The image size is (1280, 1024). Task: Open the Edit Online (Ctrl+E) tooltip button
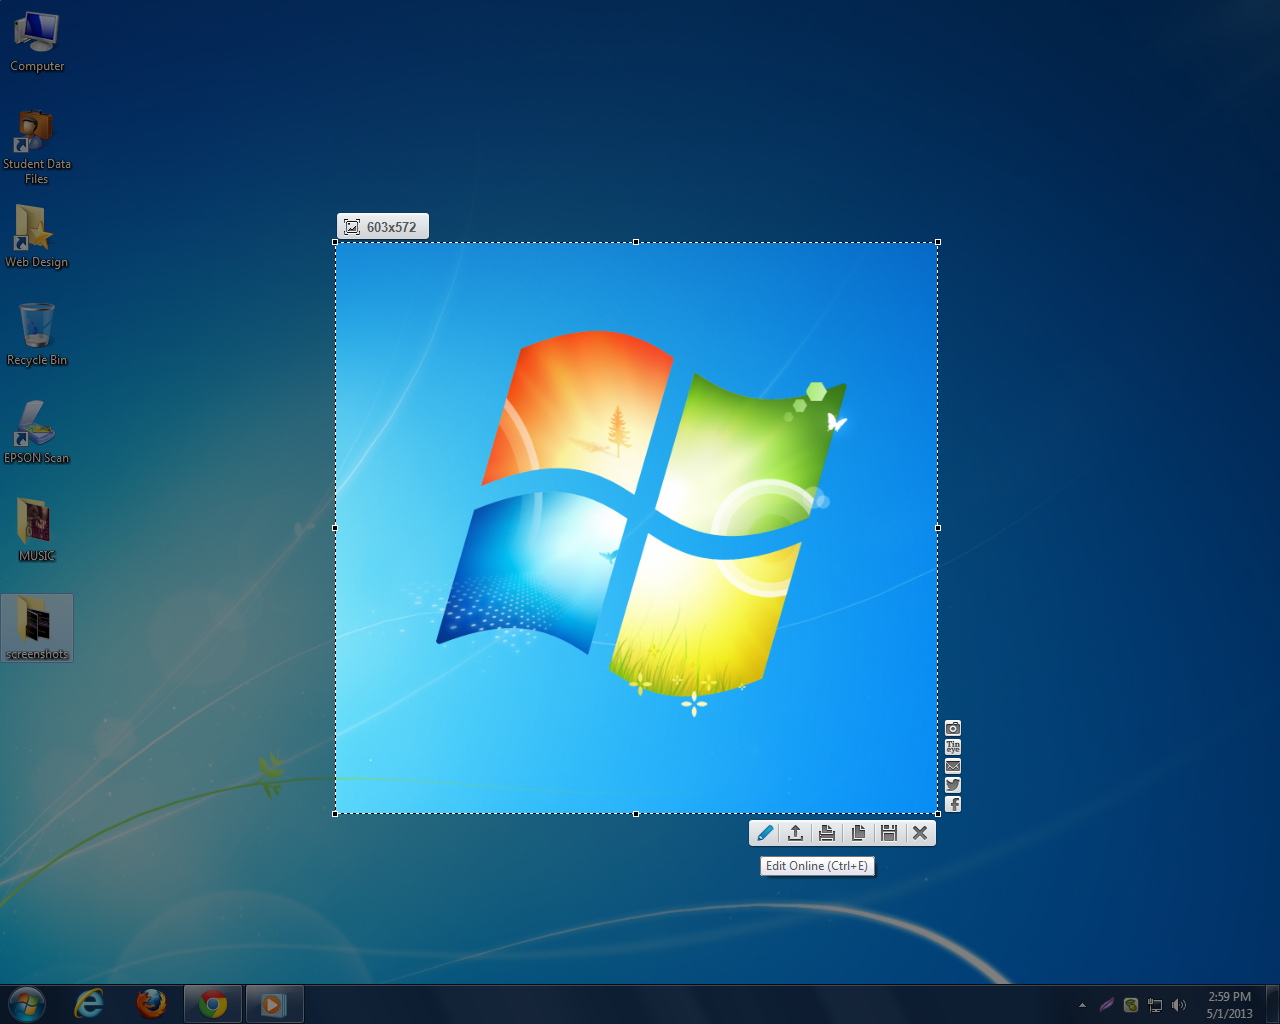click(817, 866)
